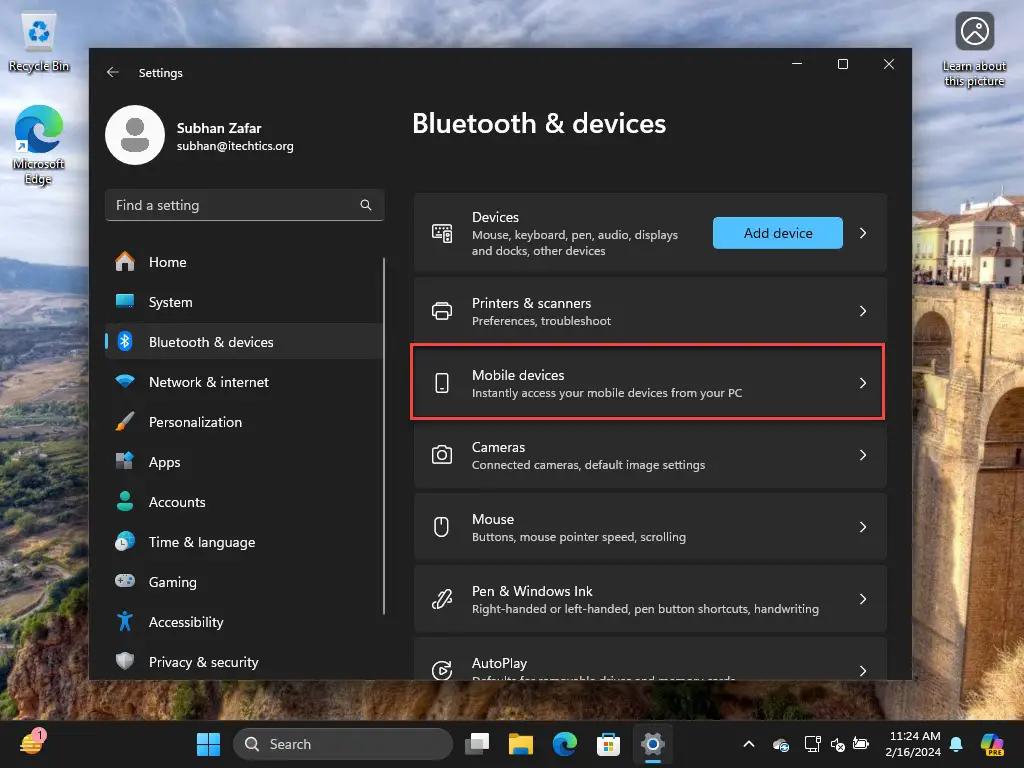Screen dimensions: 1024x768
Task: Open widgets icon at taskbar left
Action: [32, 743]
